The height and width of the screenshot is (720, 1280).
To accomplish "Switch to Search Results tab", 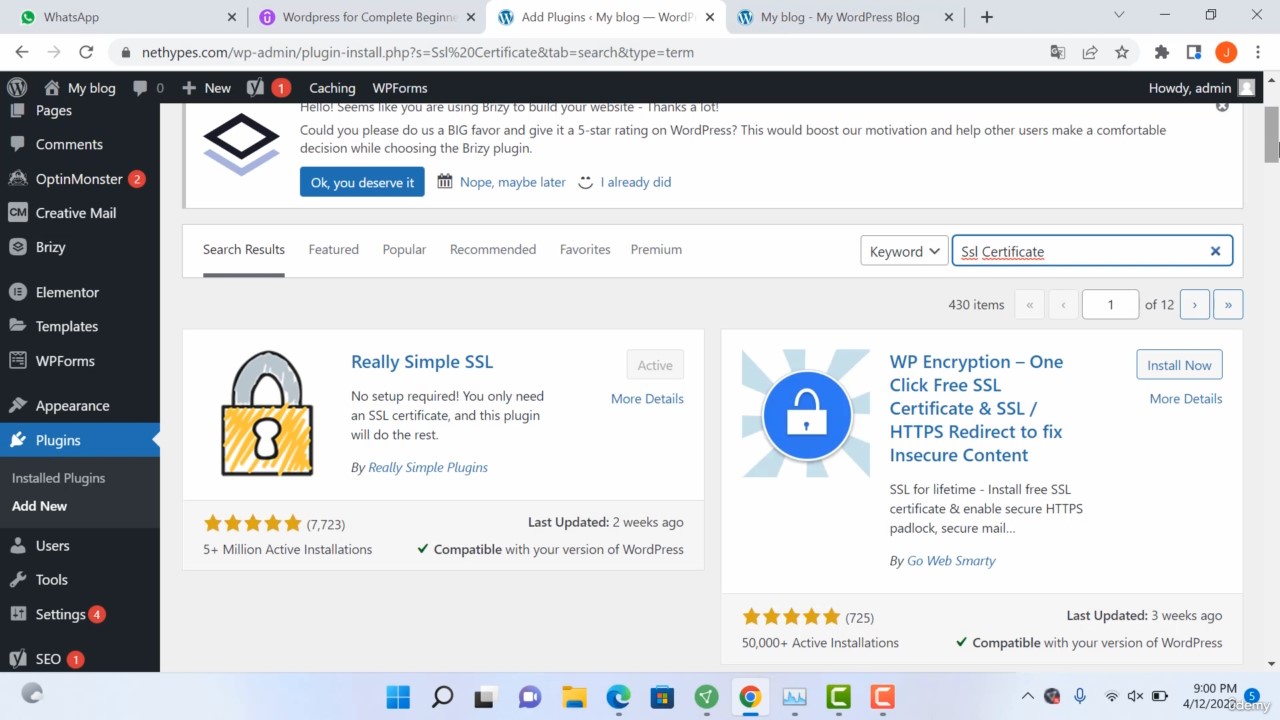I will 244,250.
